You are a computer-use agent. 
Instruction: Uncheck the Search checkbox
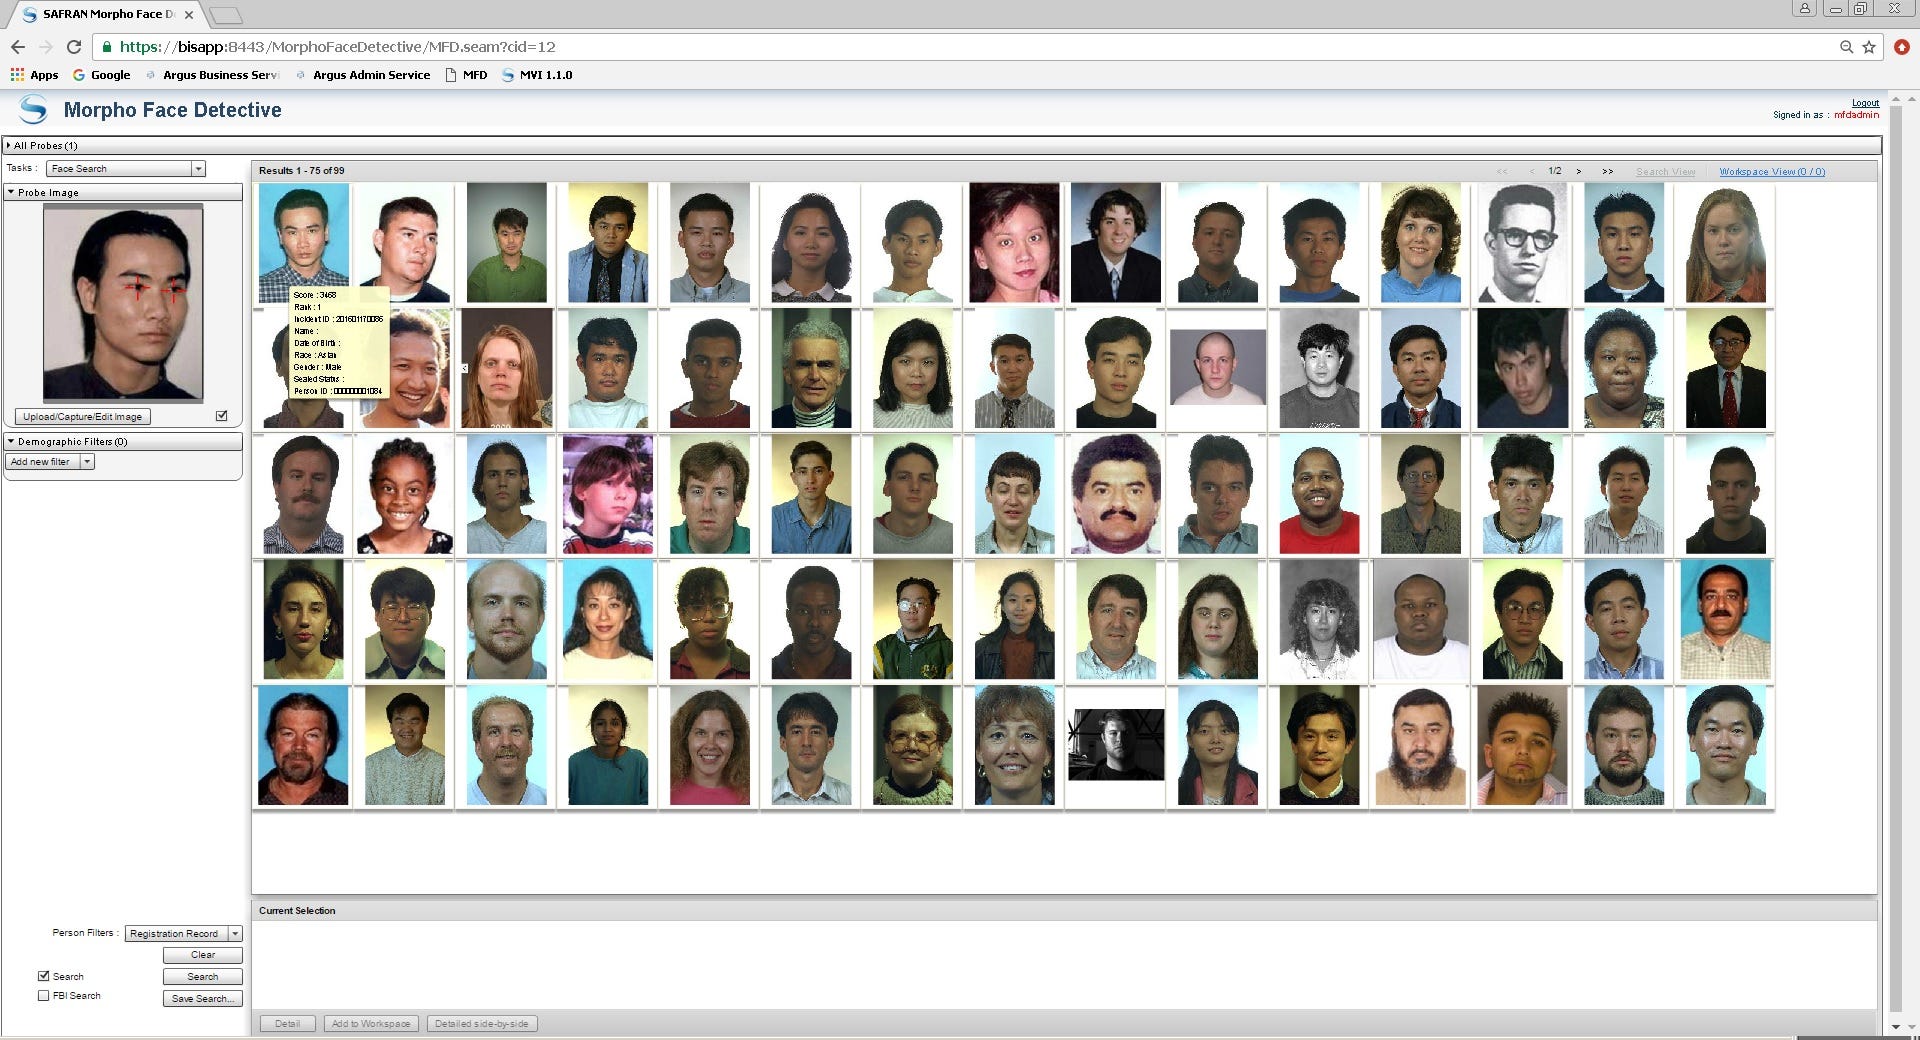[44, 976]
